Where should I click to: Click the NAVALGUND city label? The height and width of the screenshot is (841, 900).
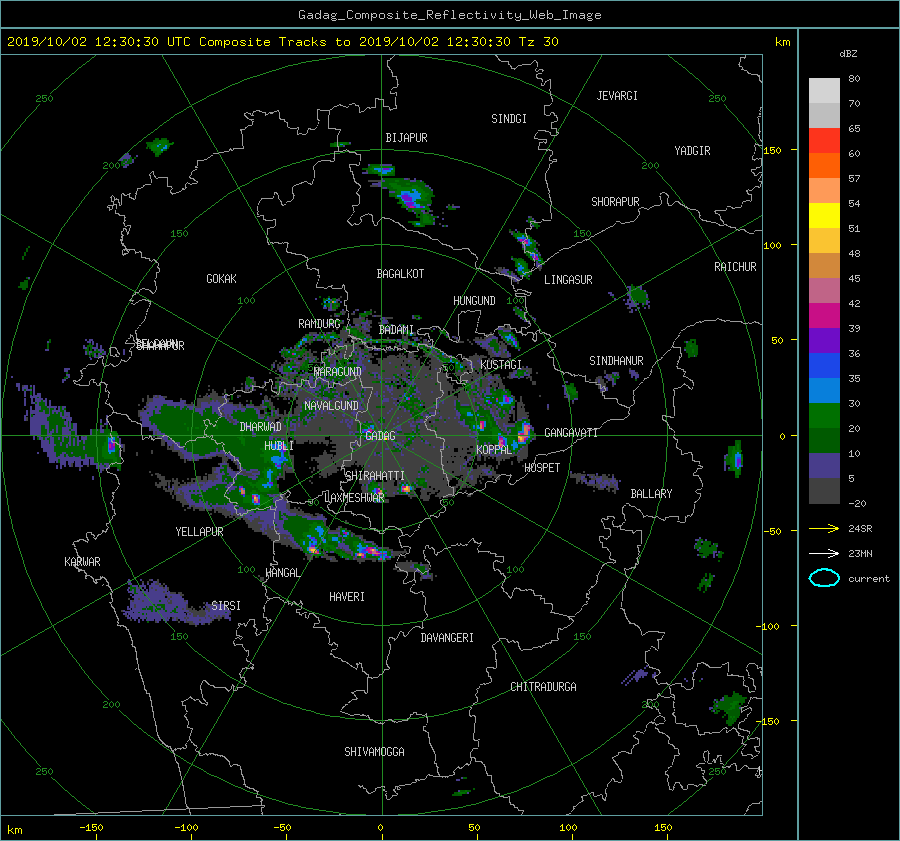tap(331, 405)
